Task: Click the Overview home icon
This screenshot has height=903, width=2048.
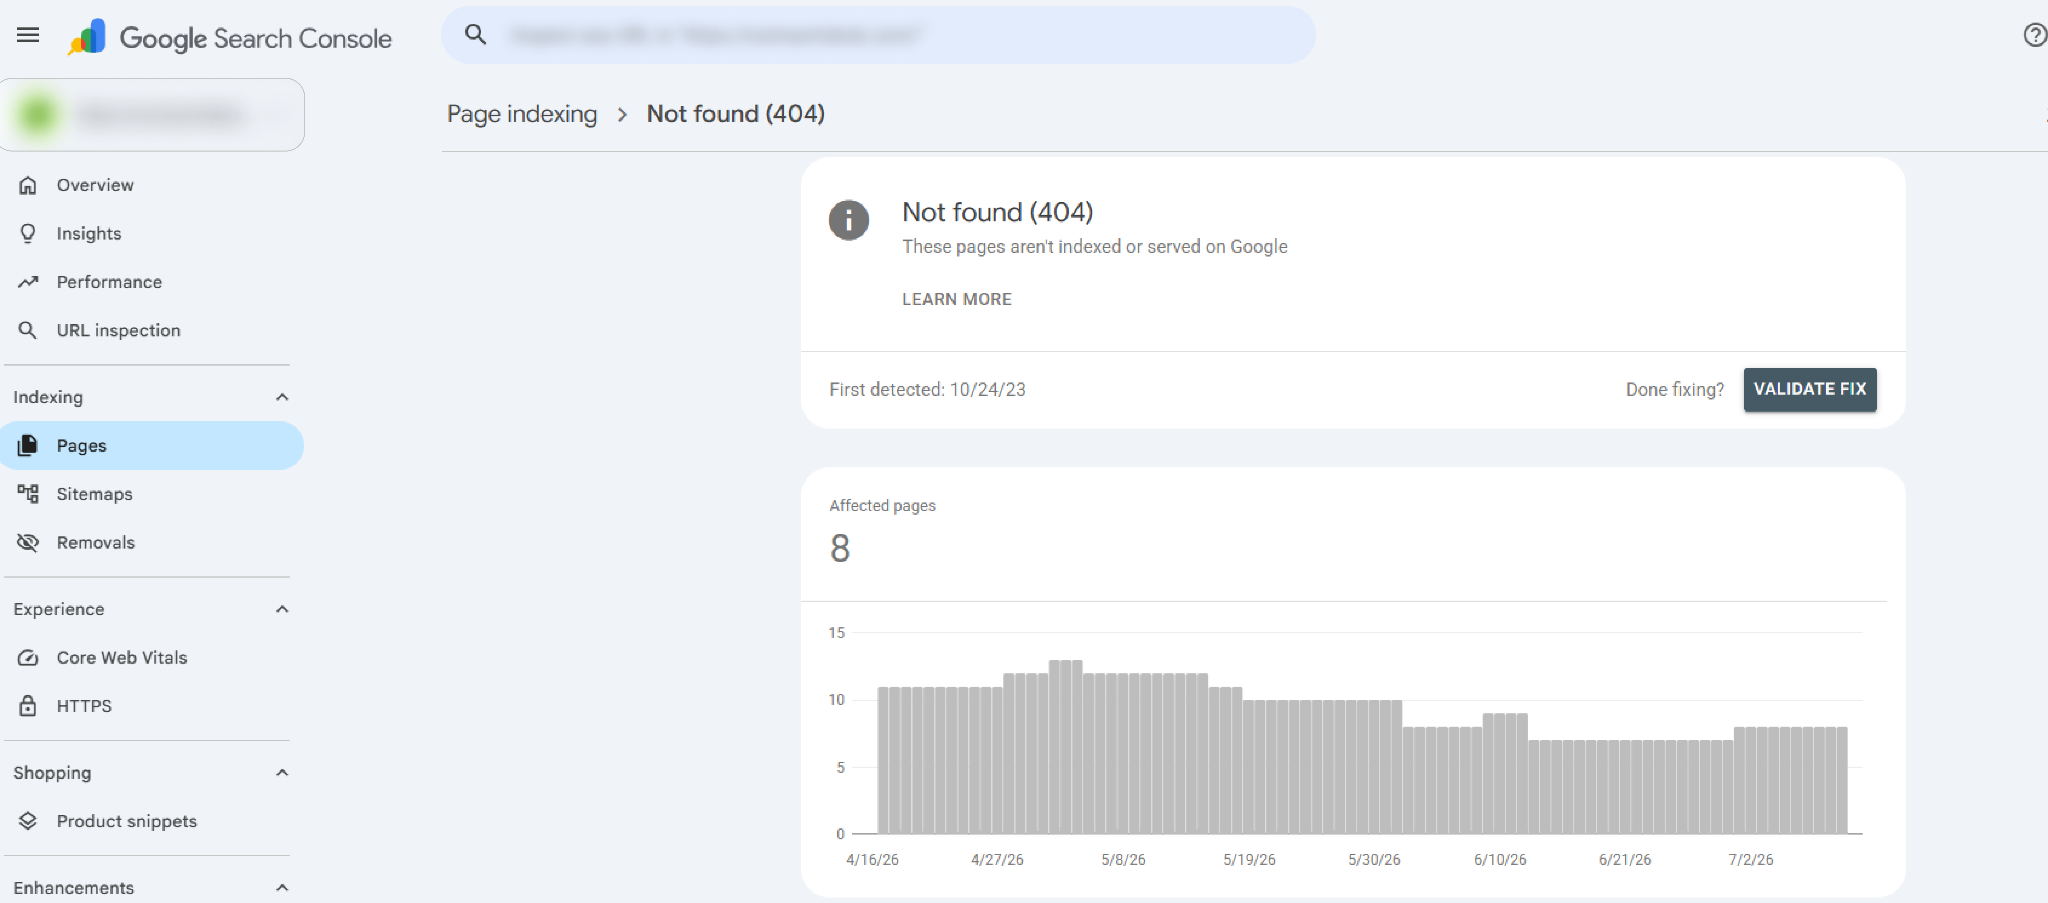Action: pyautogui.click(x=28, y=185)
